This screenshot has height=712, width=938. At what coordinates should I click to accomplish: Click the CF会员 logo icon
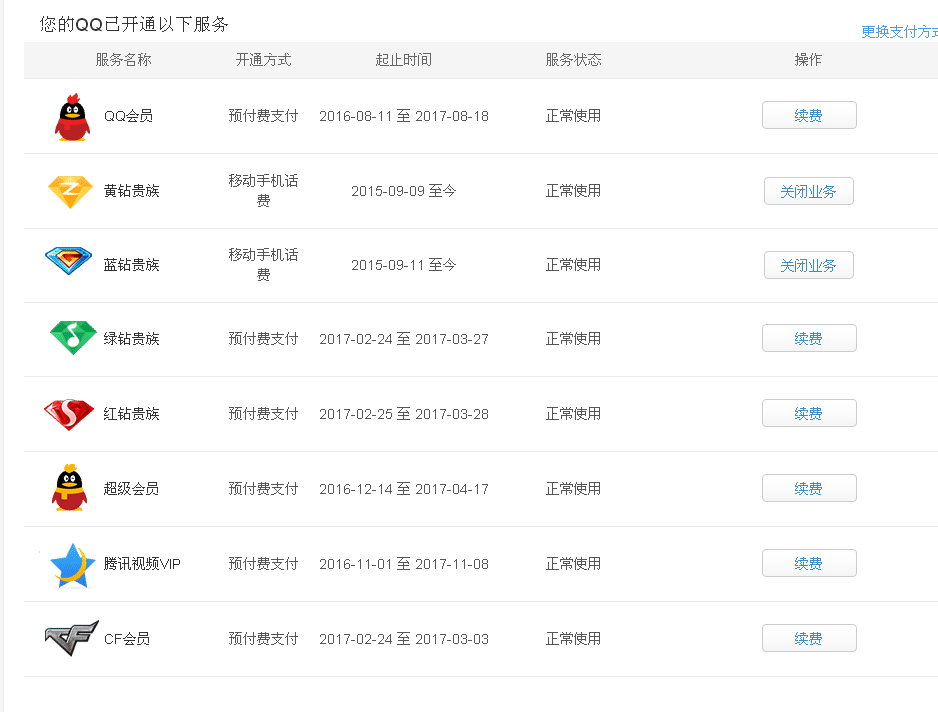pos(72,638)
